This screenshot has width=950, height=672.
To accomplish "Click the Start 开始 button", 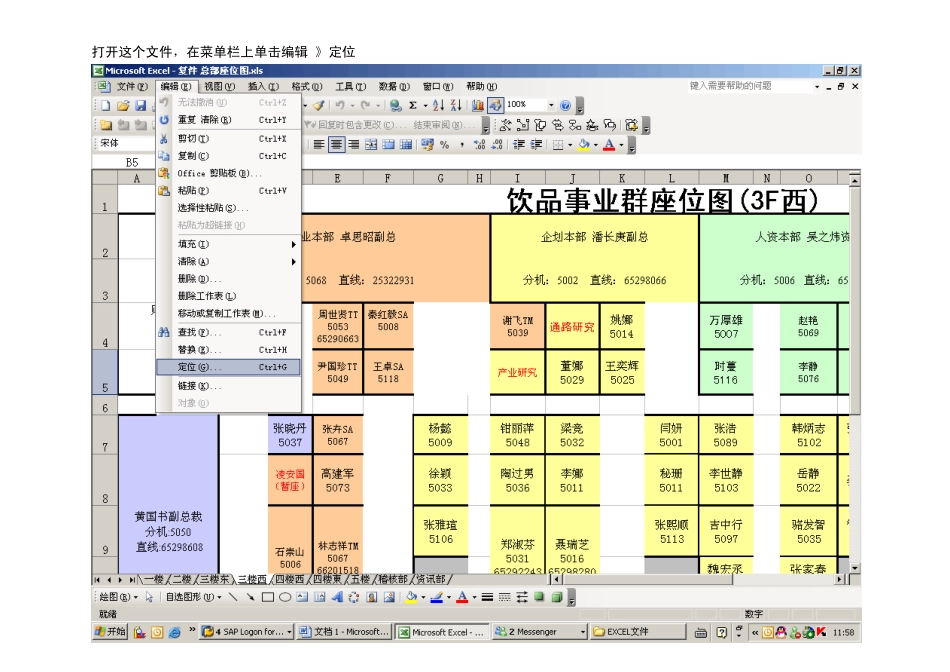I will pyautogui.click(x=111, y=632).
